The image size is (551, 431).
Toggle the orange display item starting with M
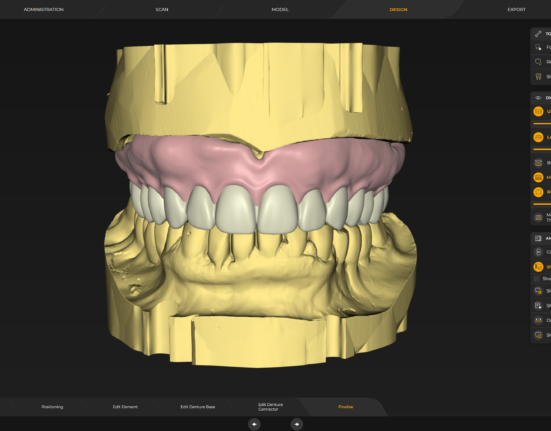click(x=538, y=177)
